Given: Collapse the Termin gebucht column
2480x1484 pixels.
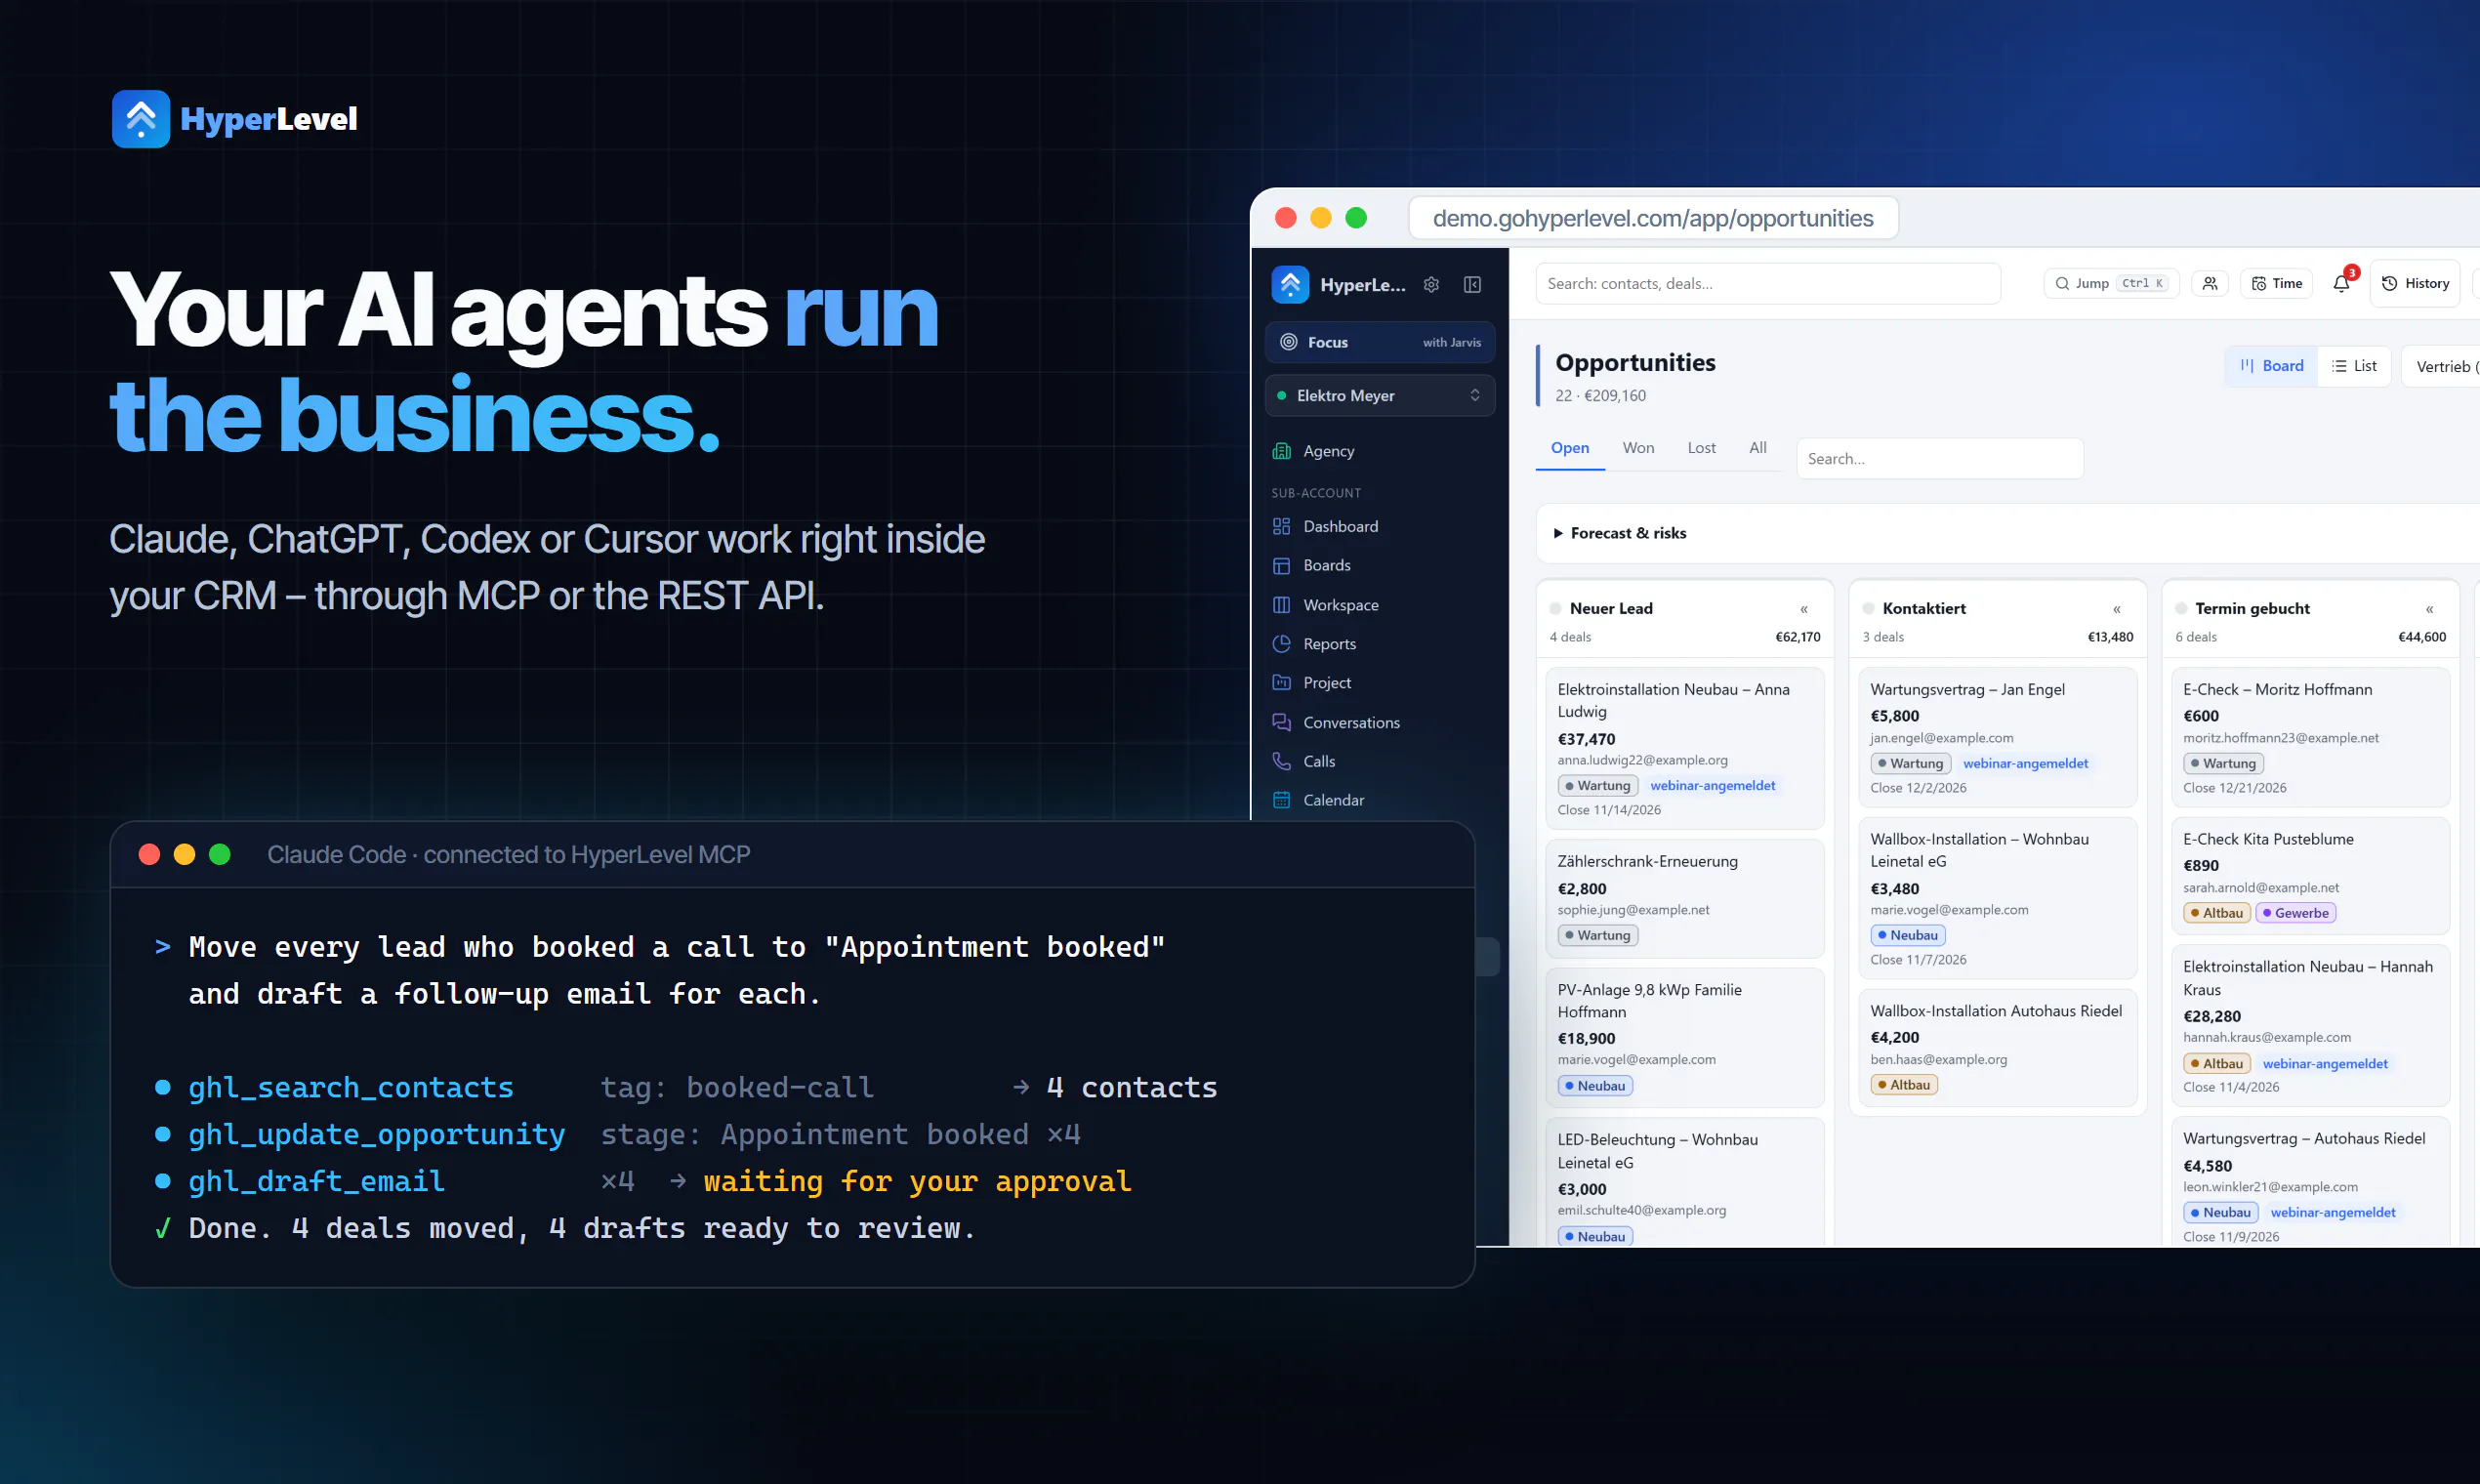Looking at the screenshot, I should click(2429, 609).
